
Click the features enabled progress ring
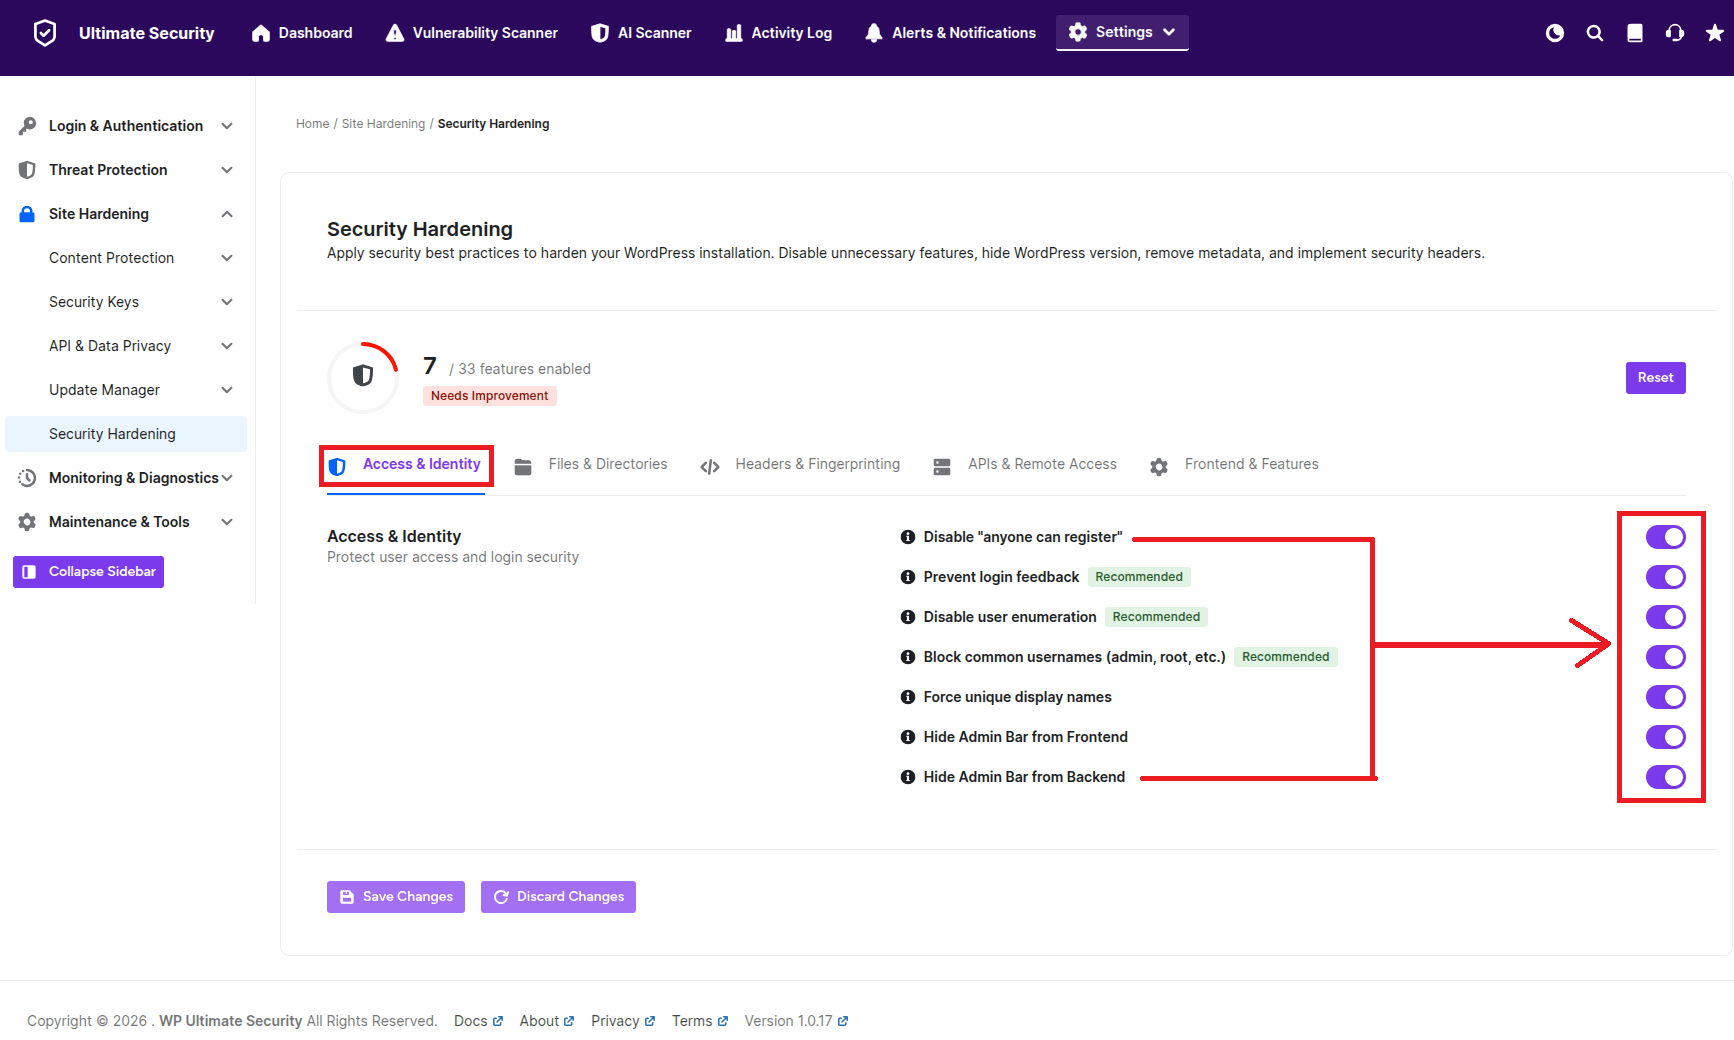(x=363, y=377)
